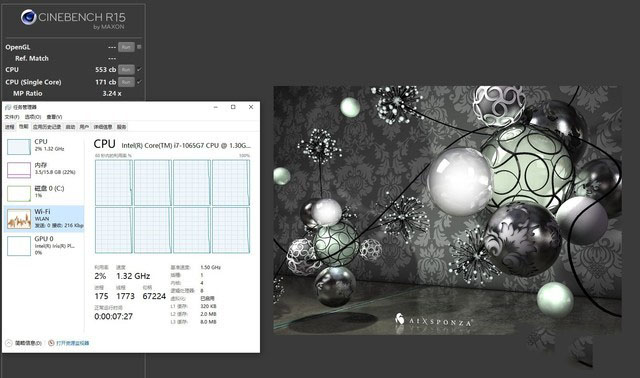Switch to the 服务 (Services) tab
The image size is (640, 378).
coord(122,127)
